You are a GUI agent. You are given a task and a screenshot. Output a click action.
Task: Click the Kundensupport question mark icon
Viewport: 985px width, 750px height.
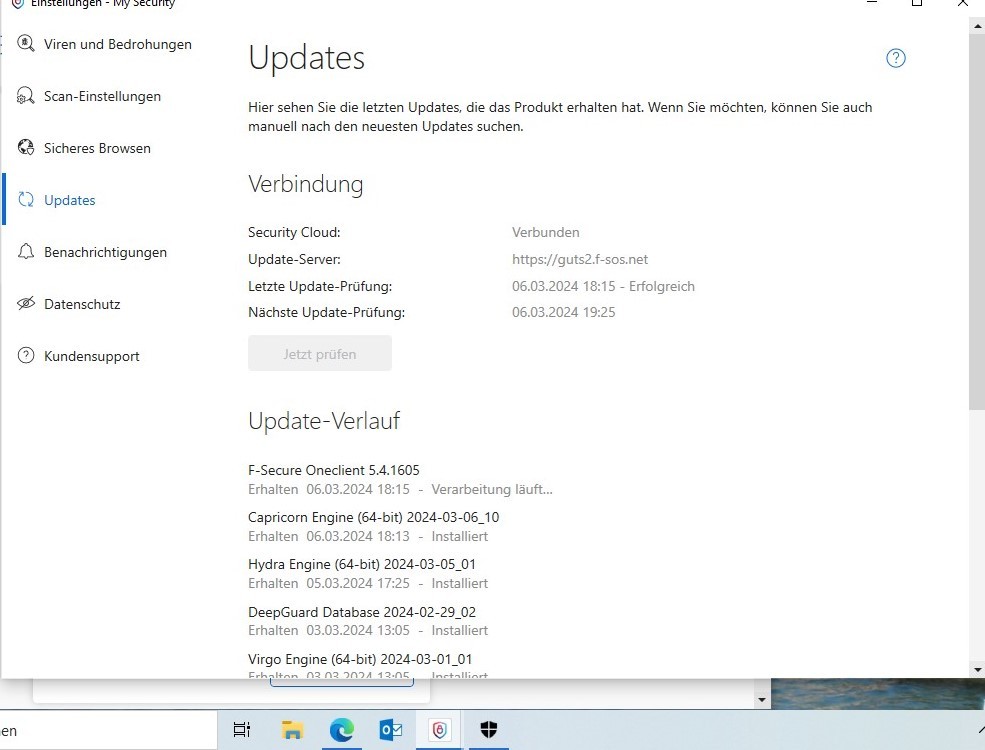click(26, 356)
